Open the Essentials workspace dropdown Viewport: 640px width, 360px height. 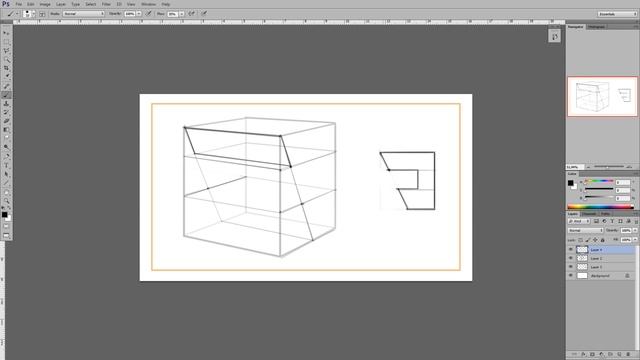(x=617, y=14)
